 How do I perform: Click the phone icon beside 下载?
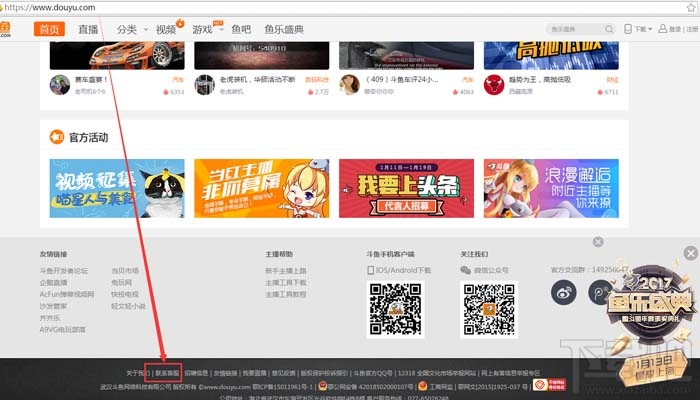[628, 29]
